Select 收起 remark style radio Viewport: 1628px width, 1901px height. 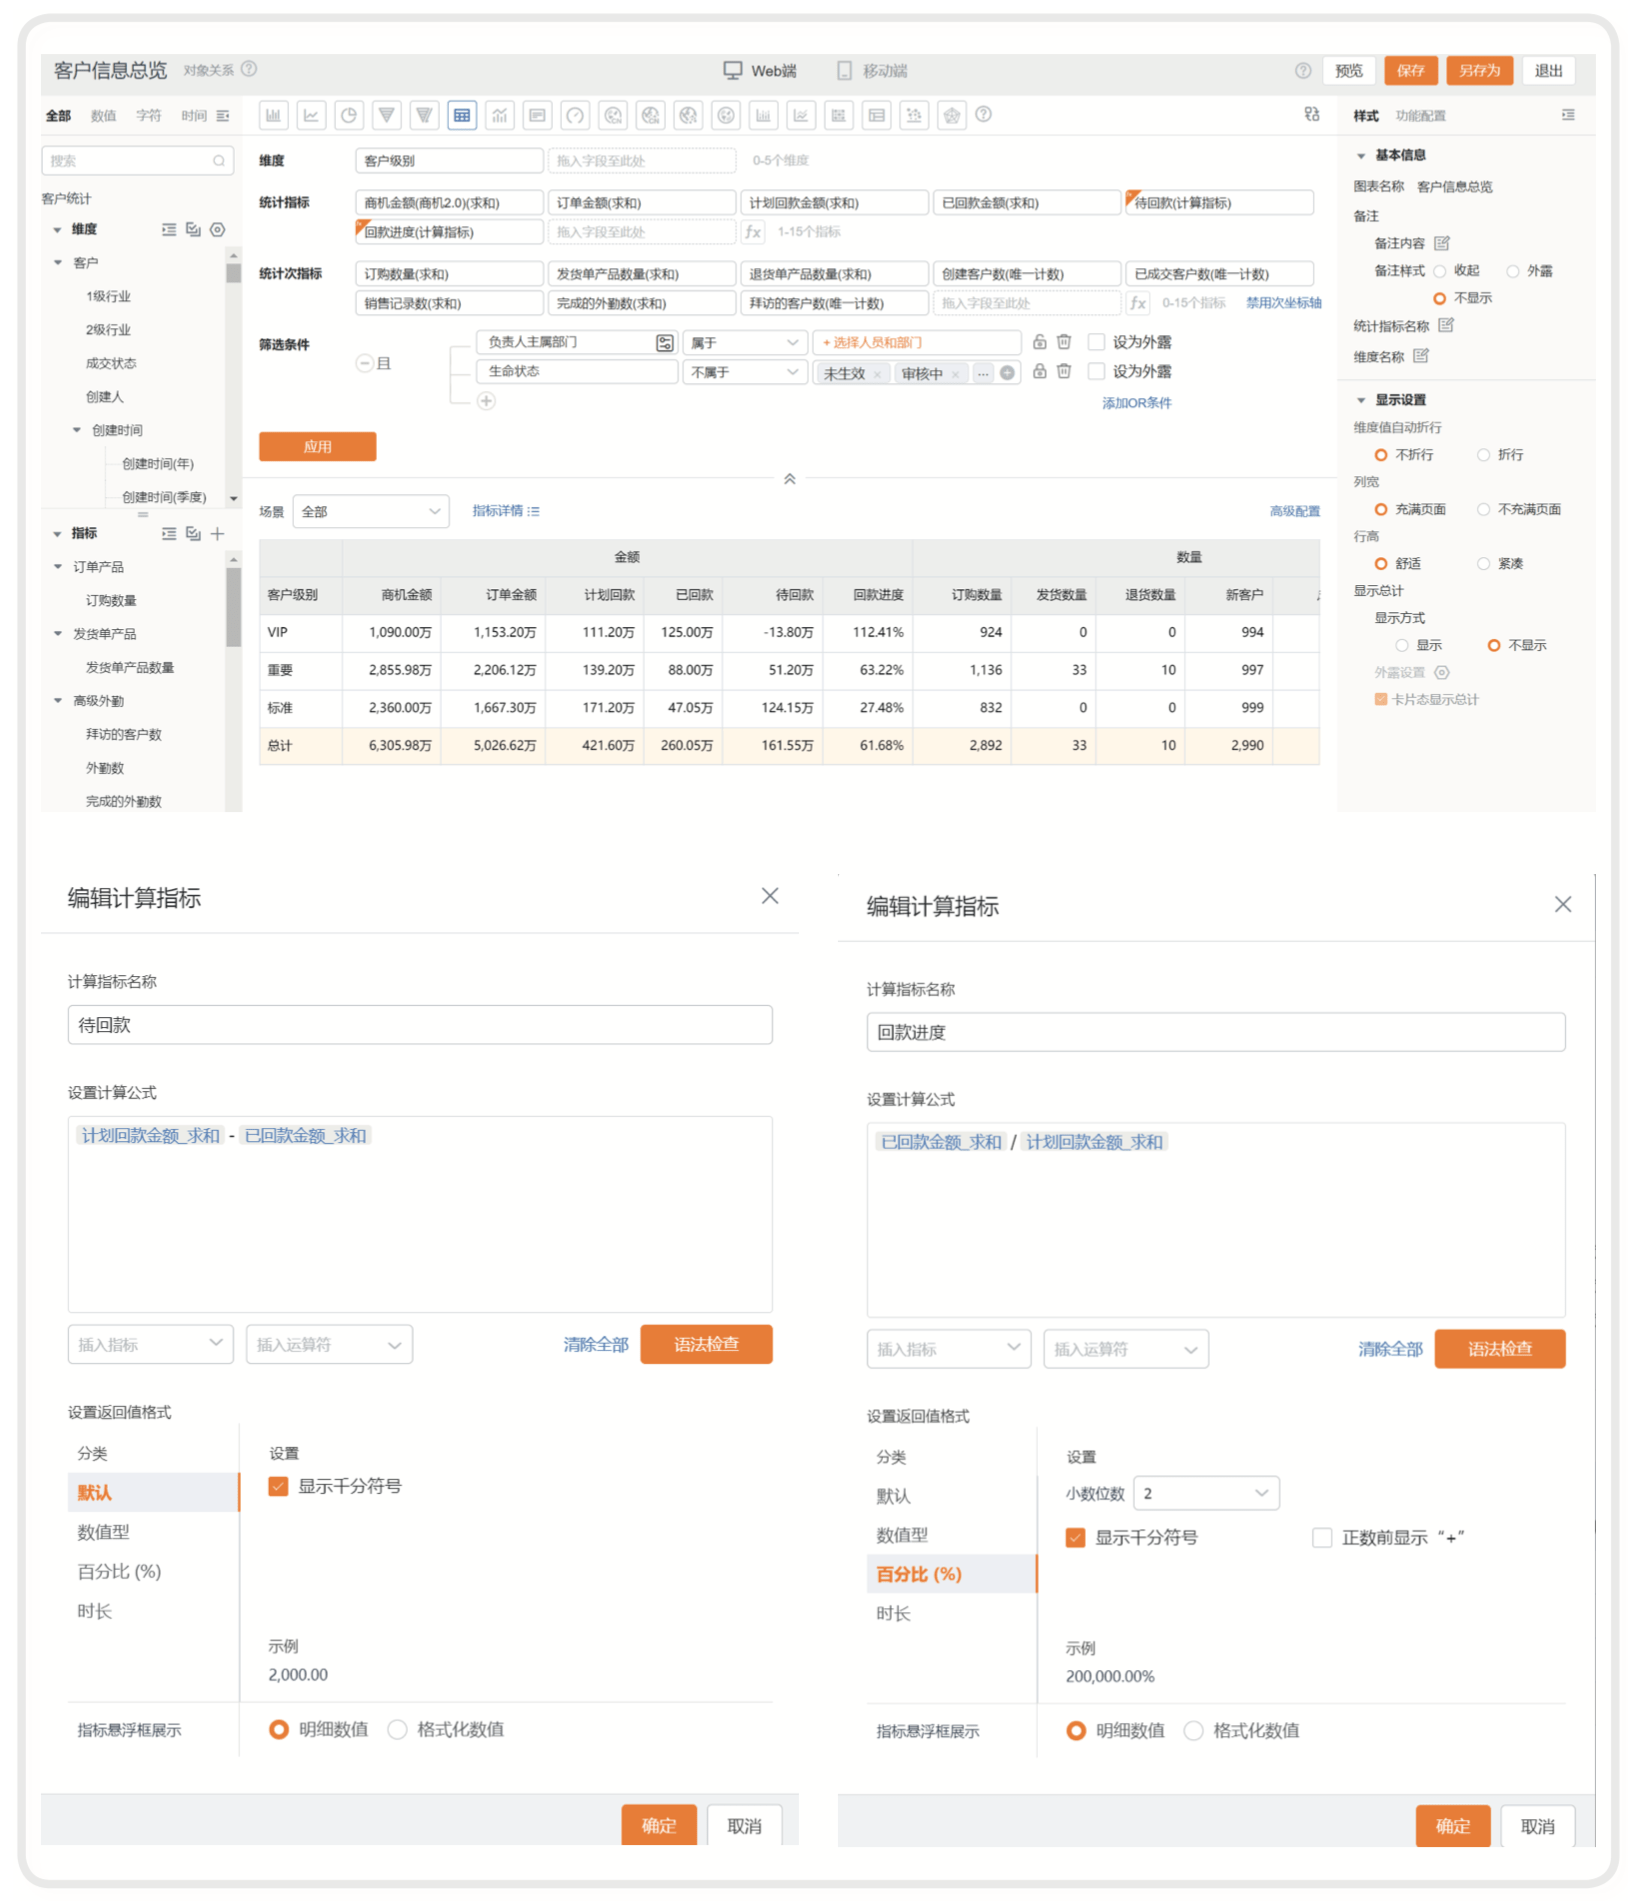pos(1440,271)
